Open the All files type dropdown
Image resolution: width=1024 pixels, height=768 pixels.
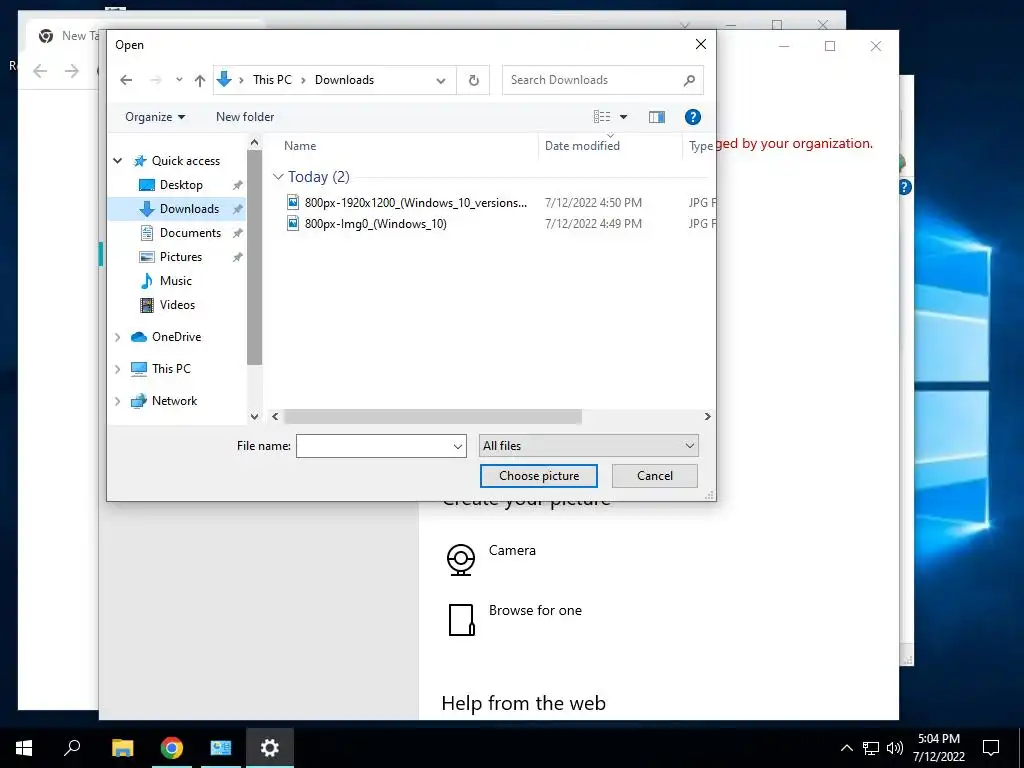588,446
